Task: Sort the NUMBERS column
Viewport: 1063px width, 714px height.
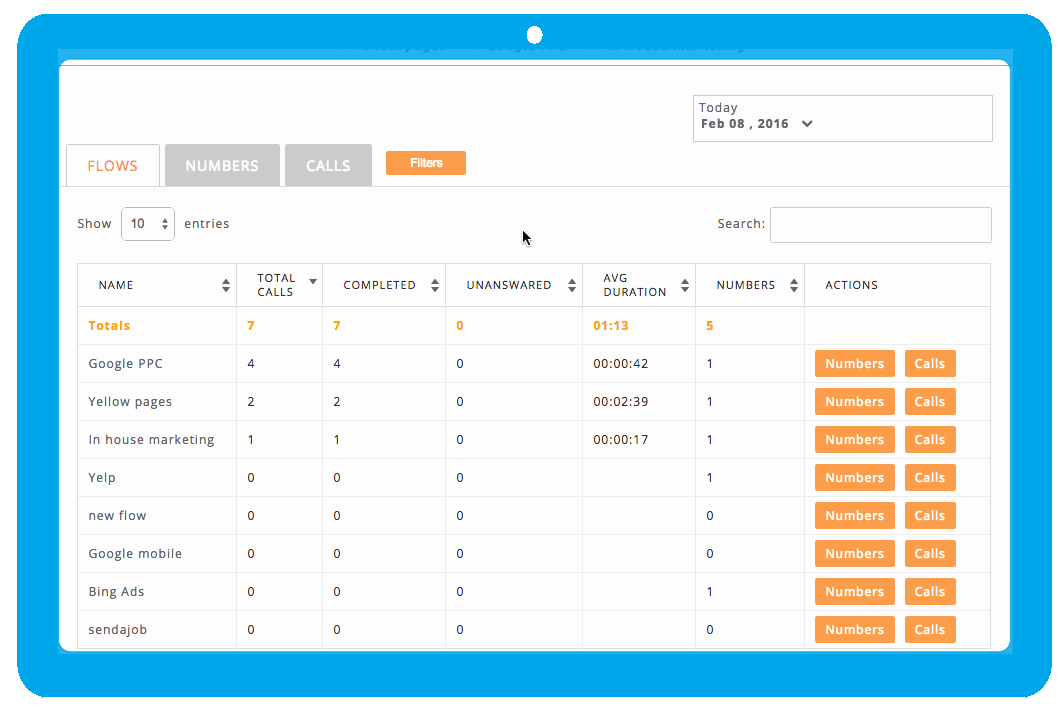Action: tap(795, 284)
